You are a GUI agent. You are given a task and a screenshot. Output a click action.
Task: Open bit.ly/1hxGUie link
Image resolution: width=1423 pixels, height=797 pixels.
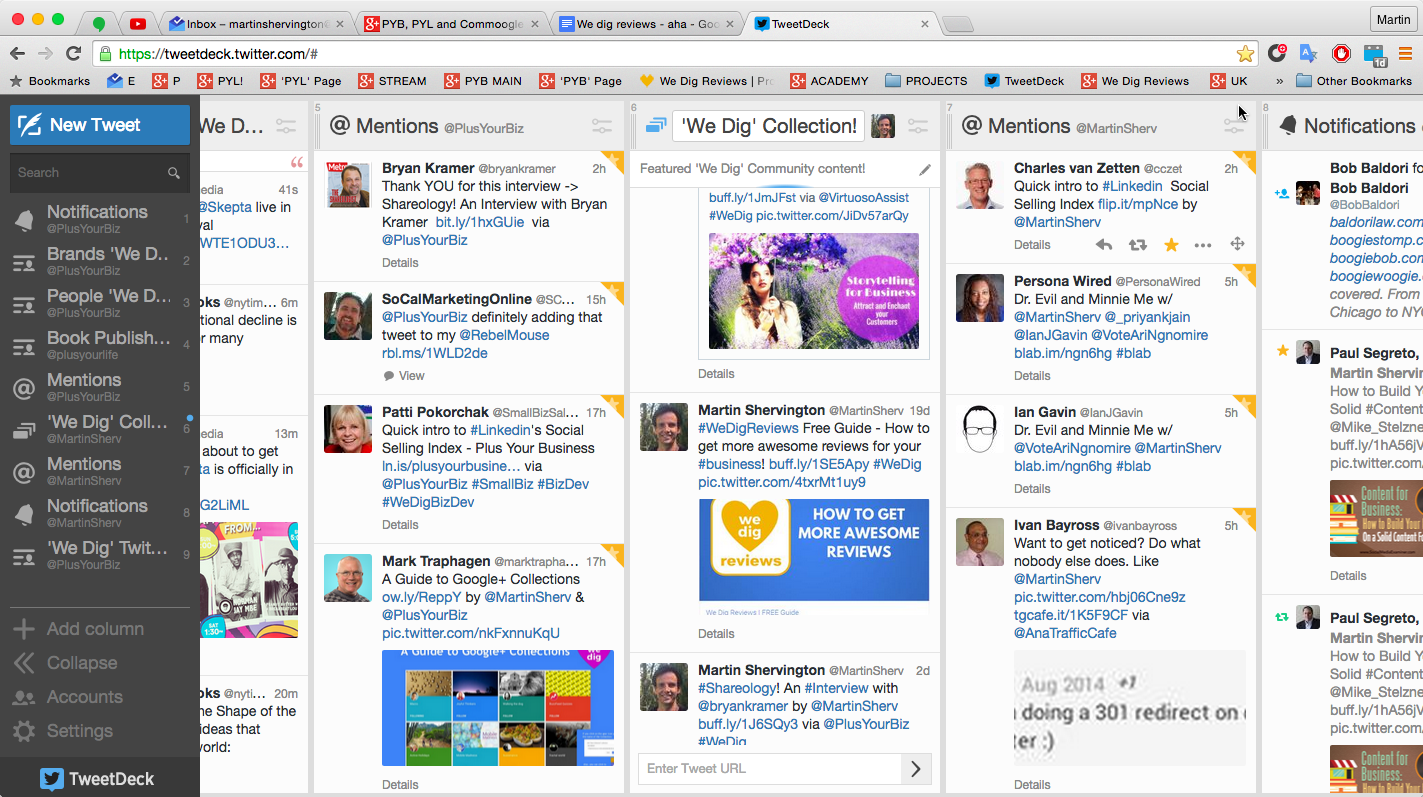(x=480, y=222)
